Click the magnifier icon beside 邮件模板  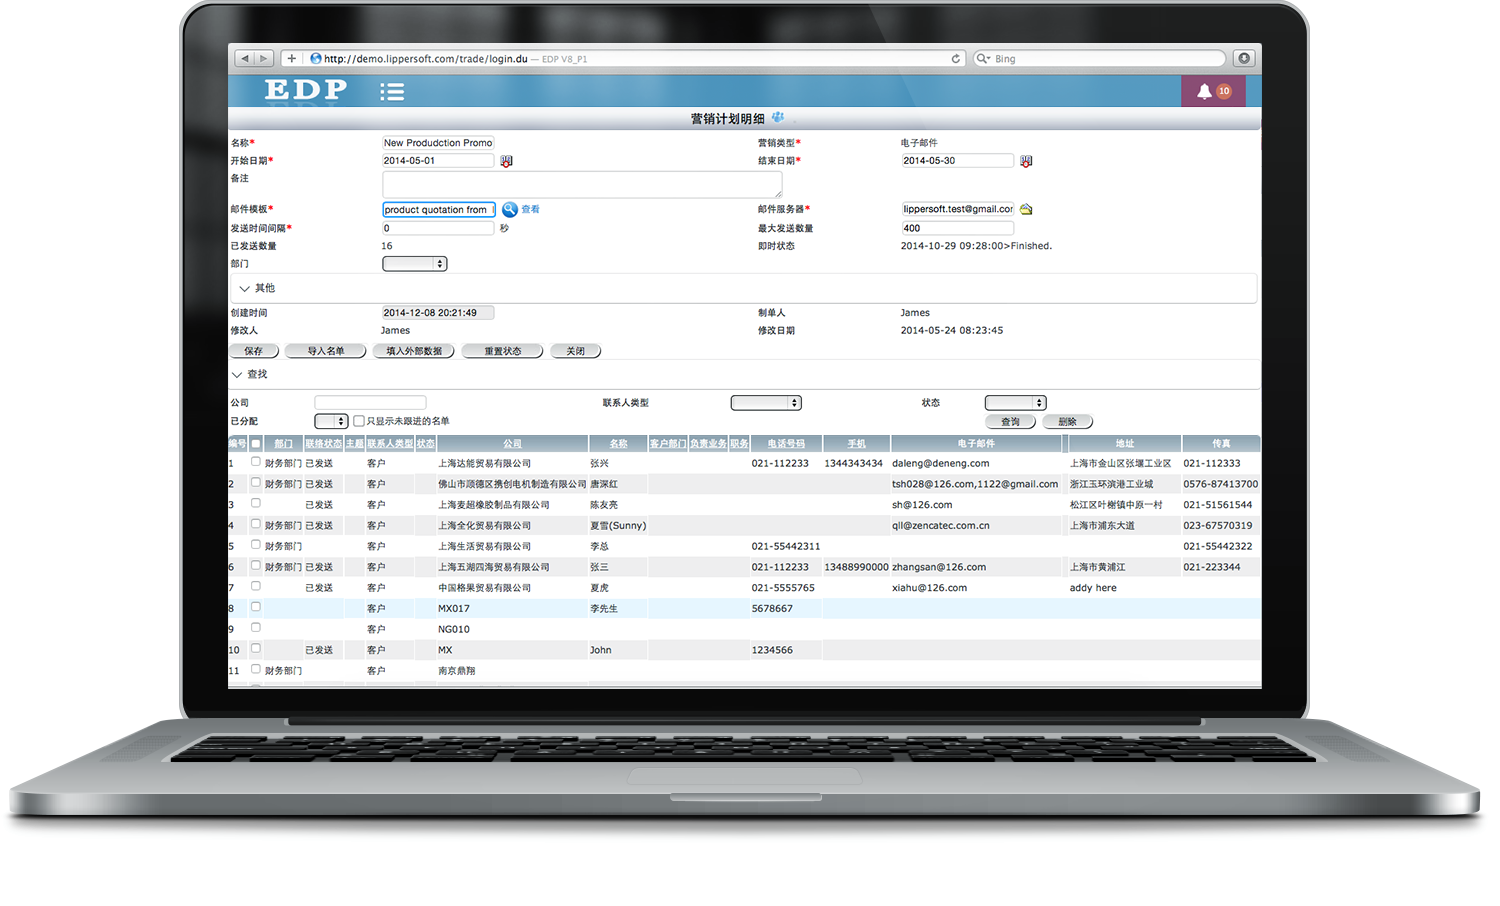(510, 209)
